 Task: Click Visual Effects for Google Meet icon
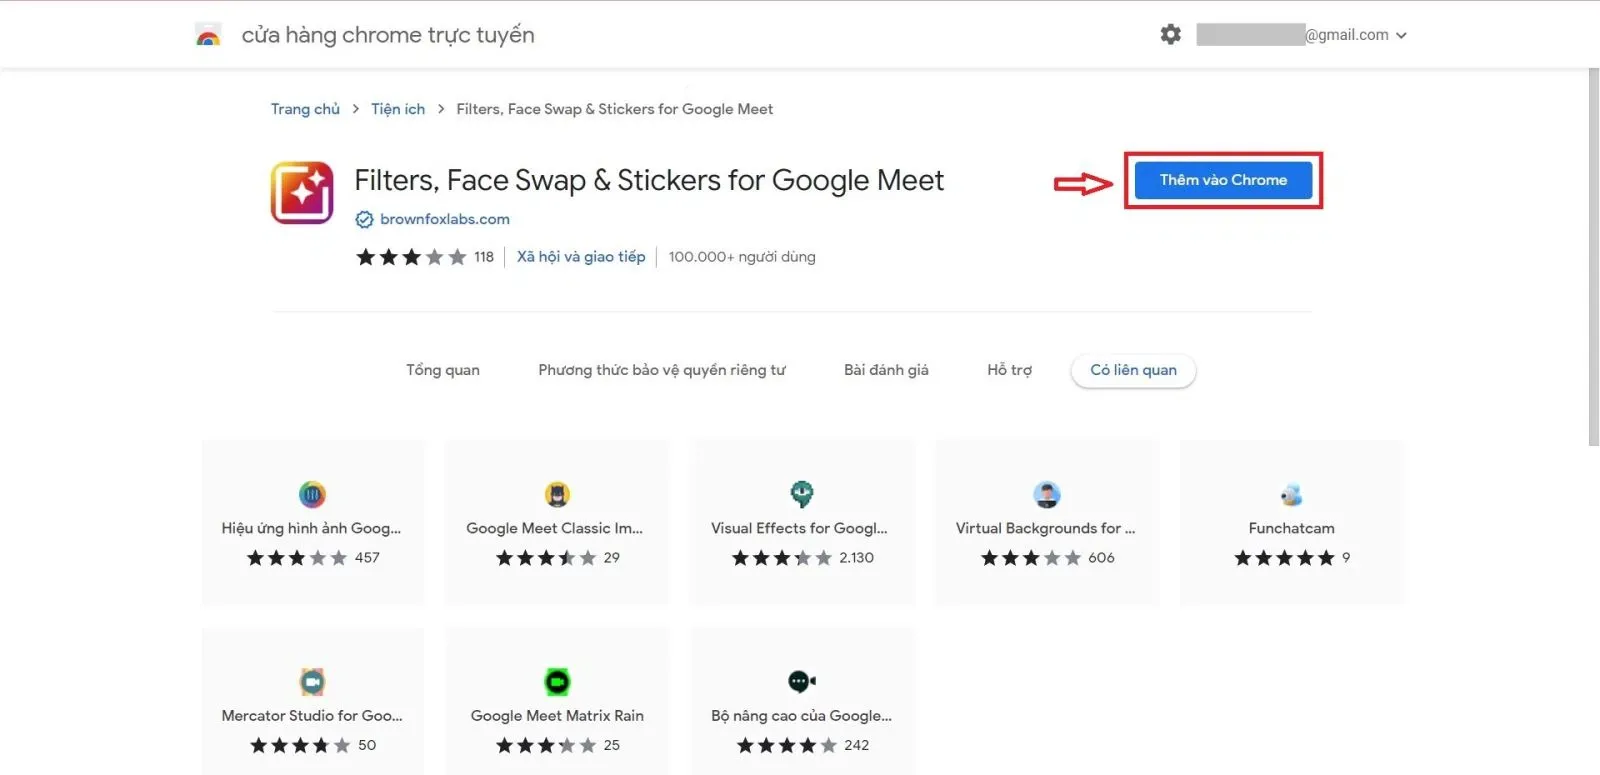coord(801,494)
